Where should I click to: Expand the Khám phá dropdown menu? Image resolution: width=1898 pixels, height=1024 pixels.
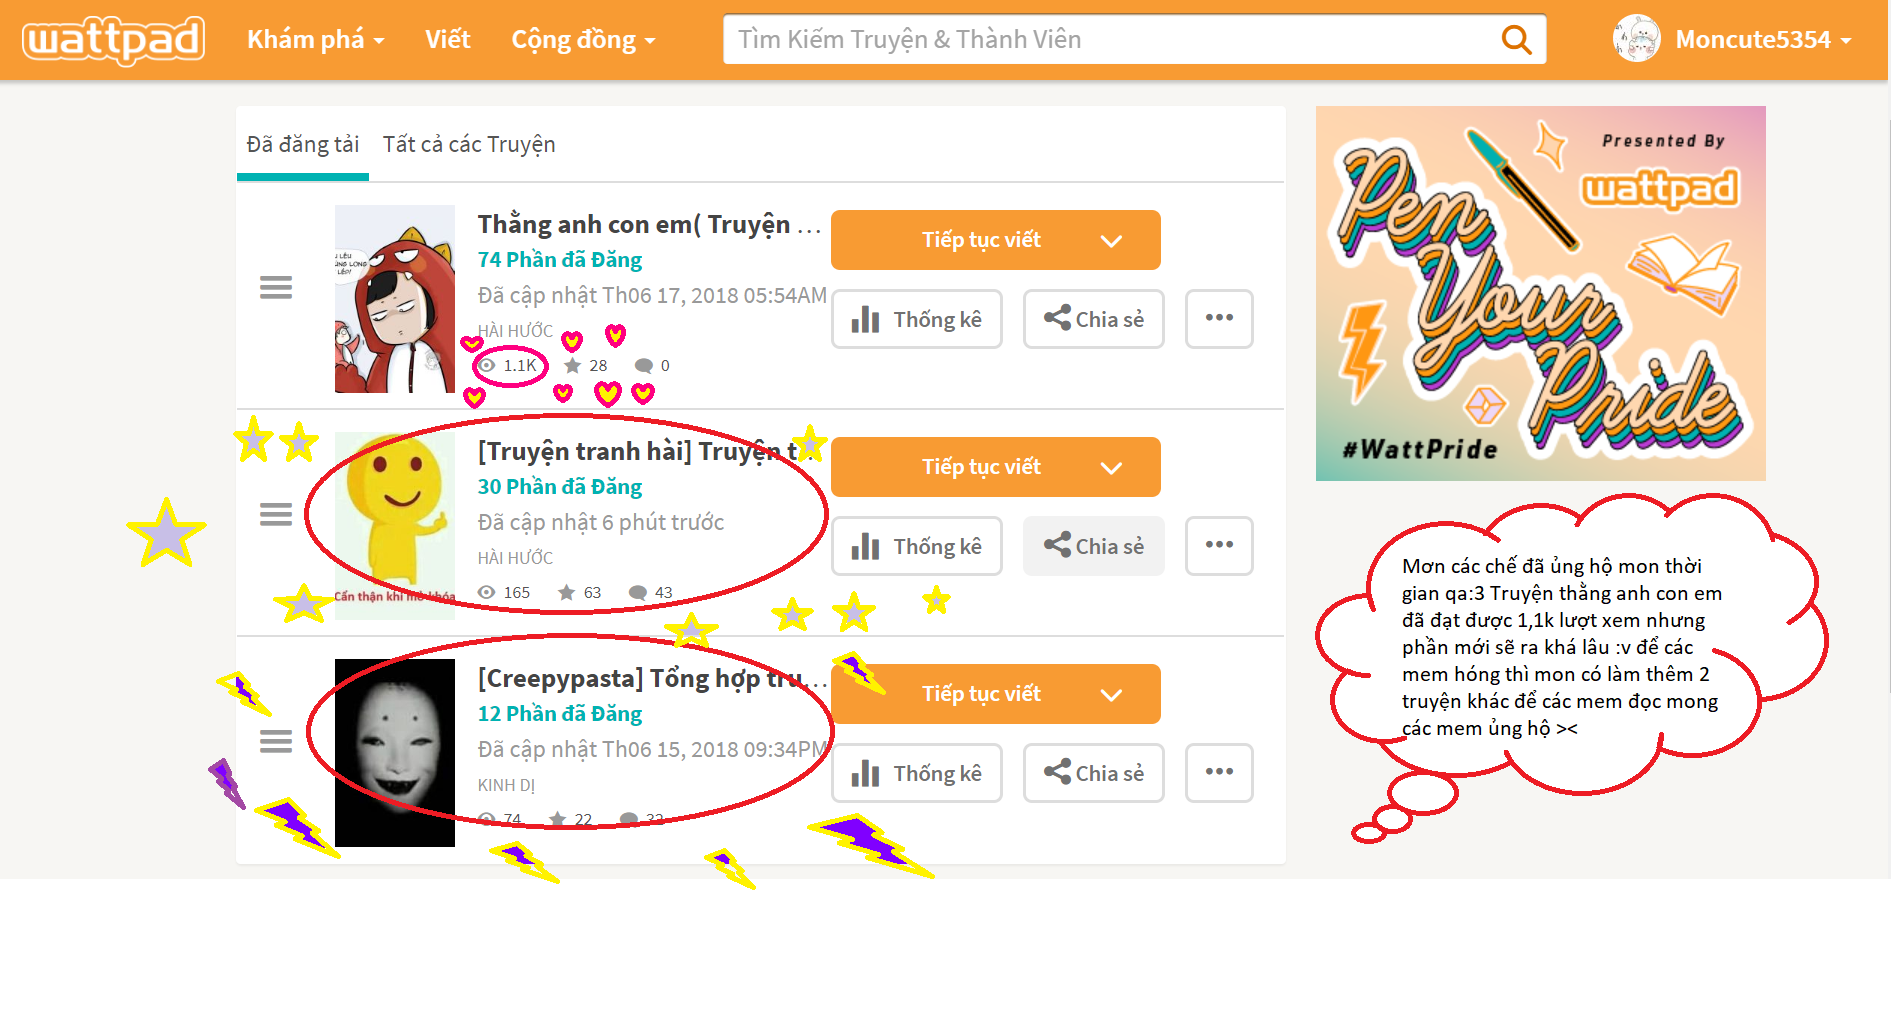pos(315,40)
